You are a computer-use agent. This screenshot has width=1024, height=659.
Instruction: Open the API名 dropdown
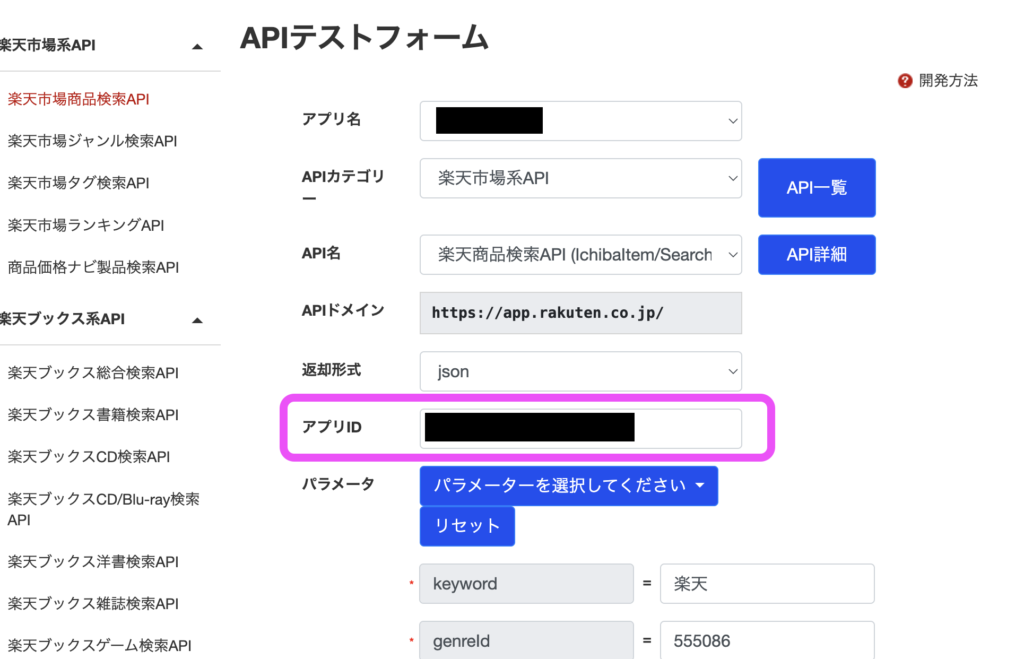pyautogui.click(x=580, y=255)
